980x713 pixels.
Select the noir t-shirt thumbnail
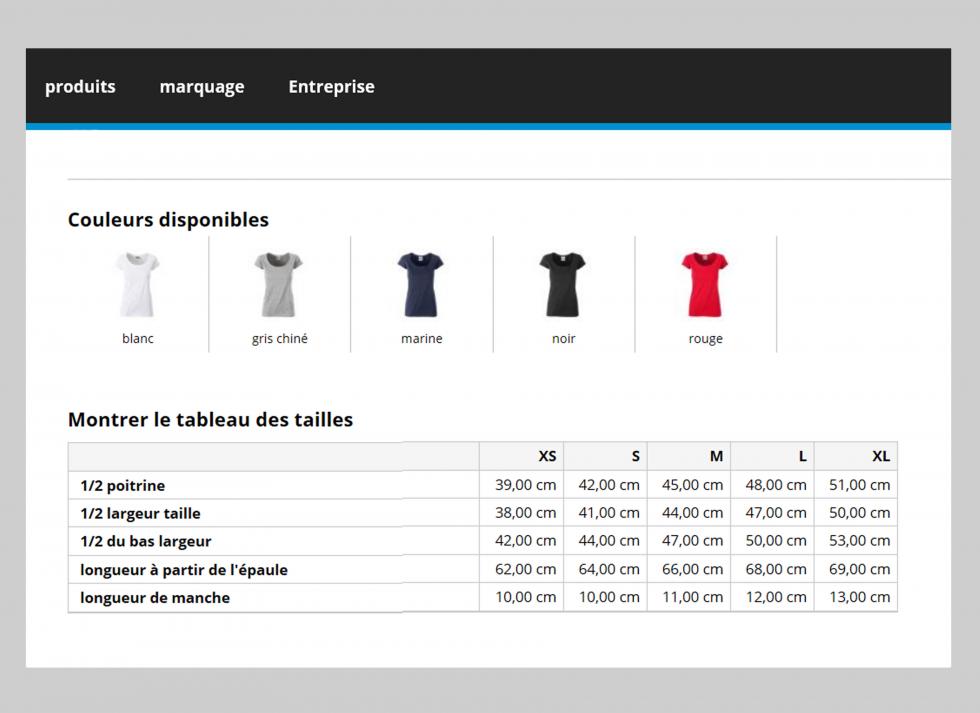coord(562,284)
